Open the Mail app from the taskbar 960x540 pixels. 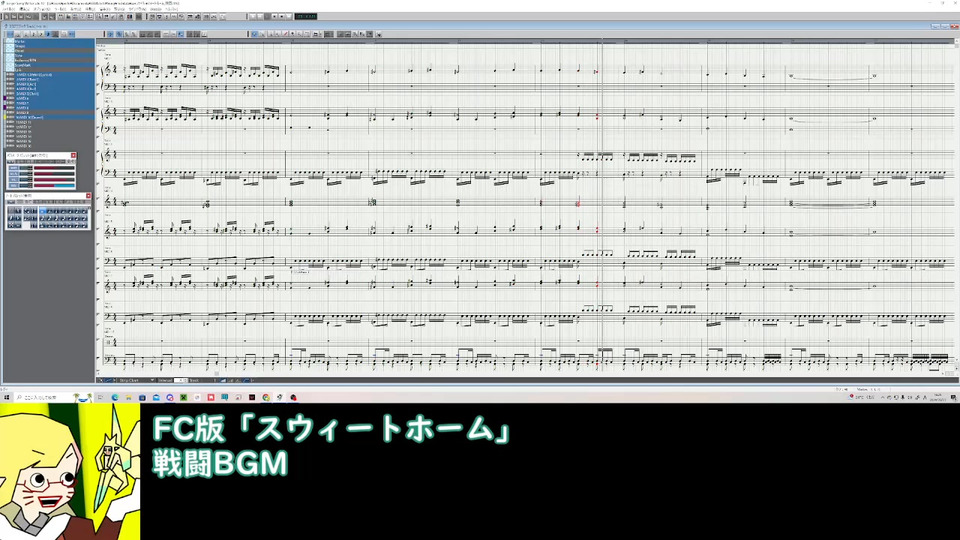[x=156, y=397]
